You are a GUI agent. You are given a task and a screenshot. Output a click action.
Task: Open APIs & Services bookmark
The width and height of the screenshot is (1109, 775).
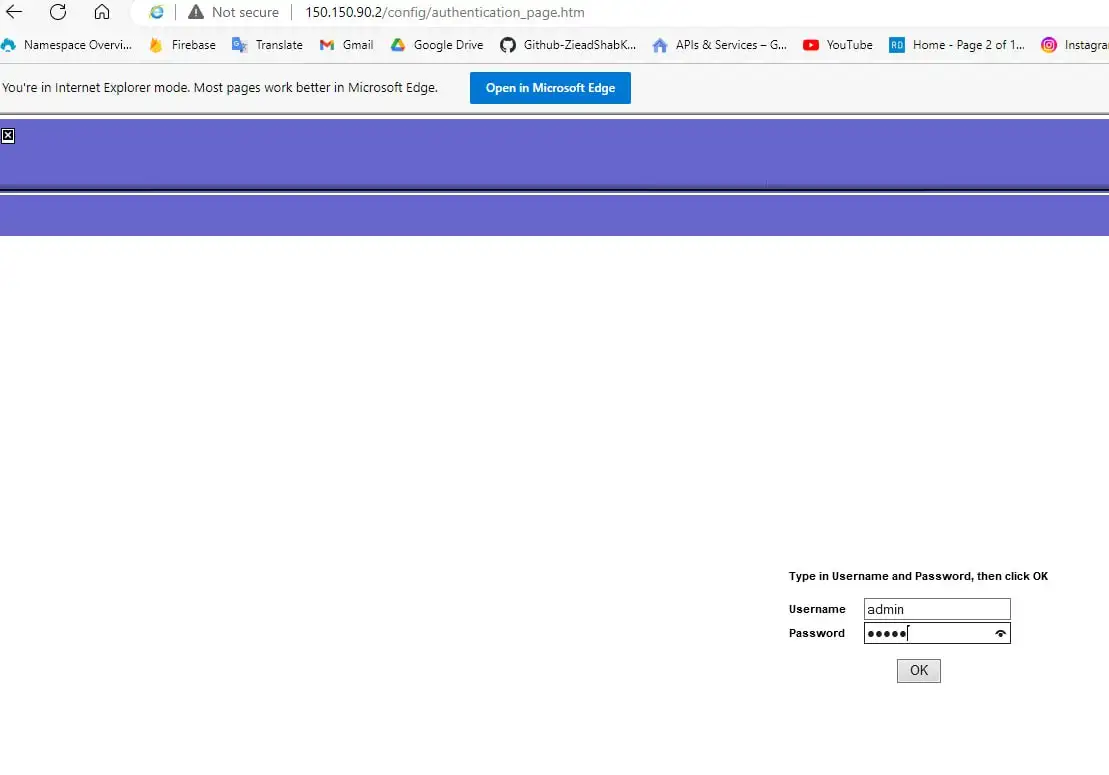pos(719,45)
